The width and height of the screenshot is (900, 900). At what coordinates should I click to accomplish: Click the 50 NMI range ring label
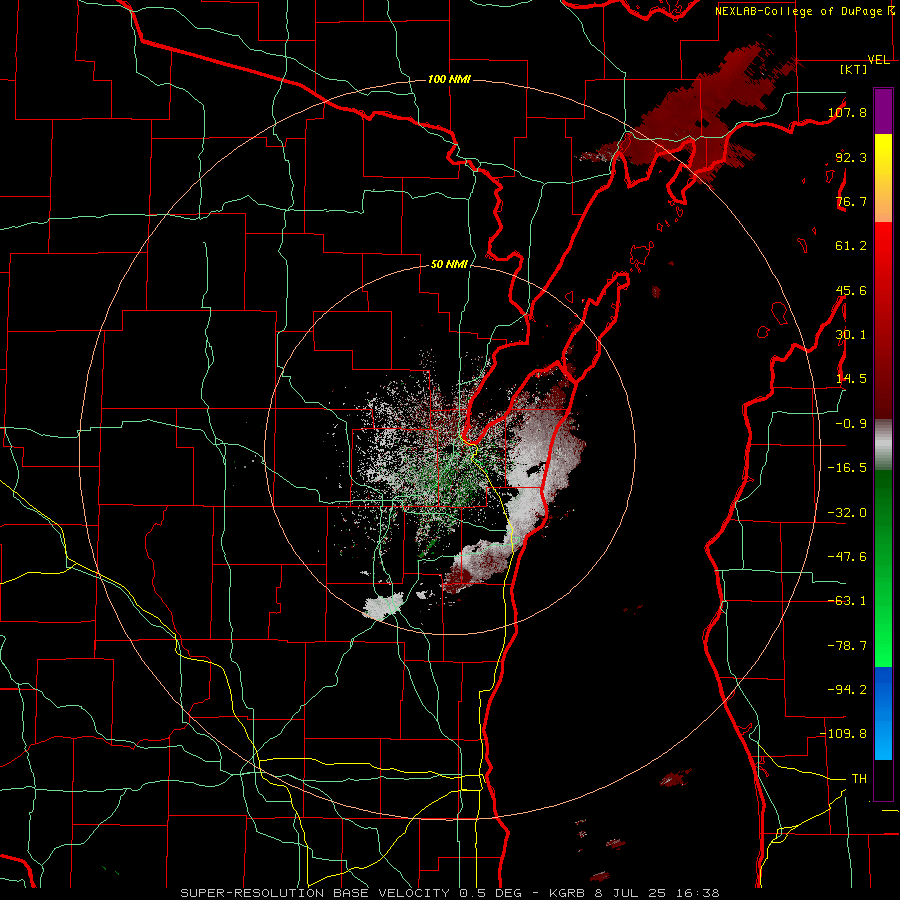(449, 265)
